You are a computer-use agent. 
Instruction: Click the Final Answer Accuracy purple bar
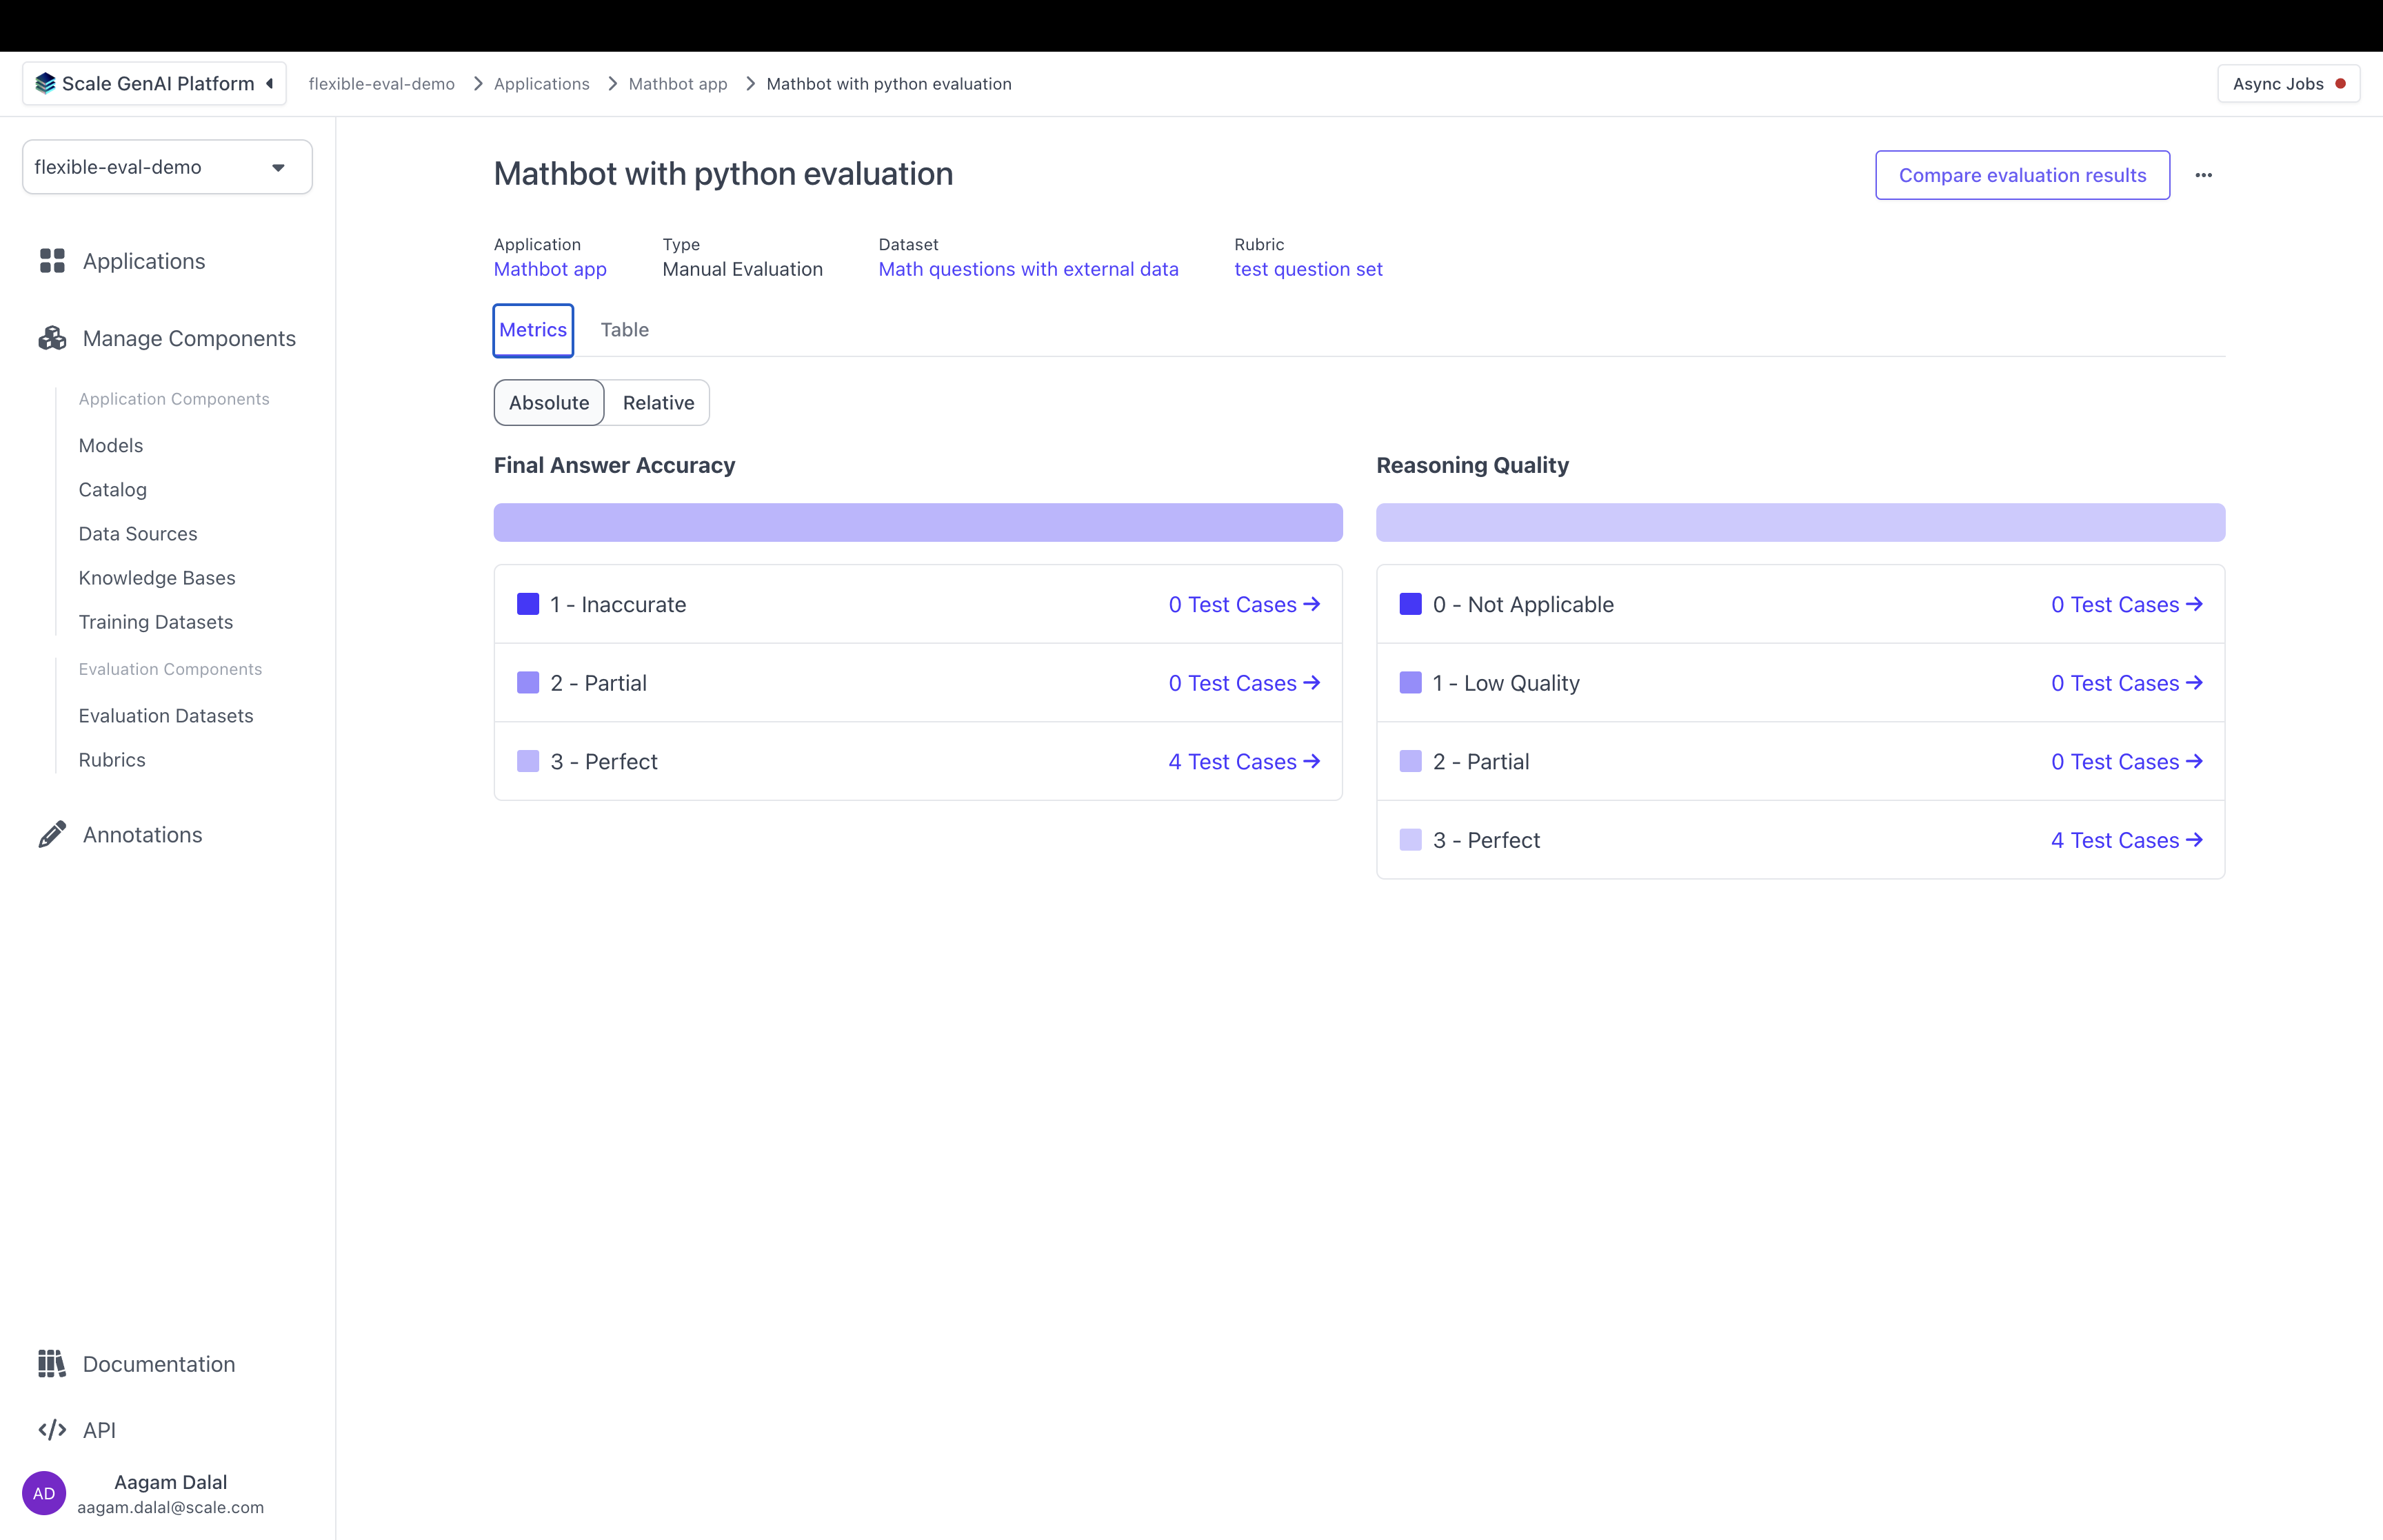click(x=917, y=523)
